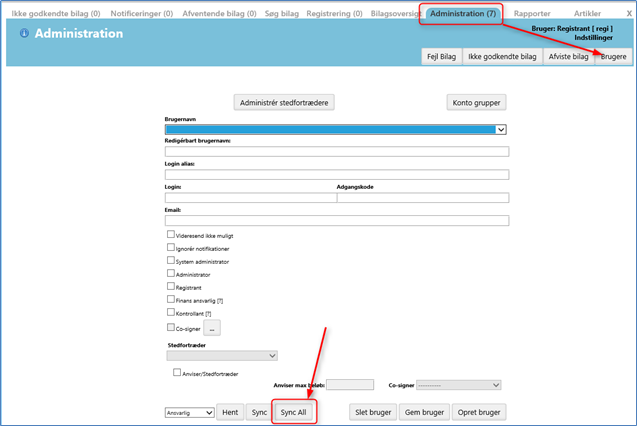
Task: Expand the Co-signer selection dropdown
Action: [x=457, y=384]
